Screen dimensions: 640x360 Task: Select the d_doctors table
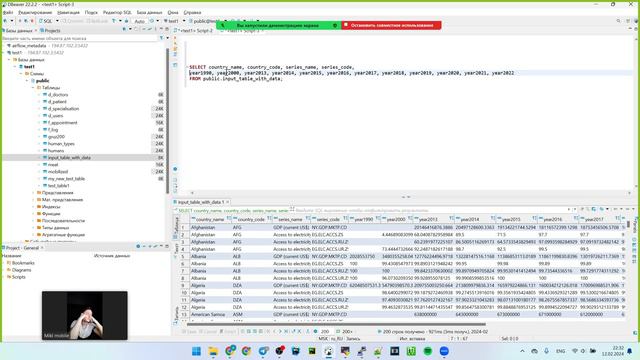(x=58, y=95)
